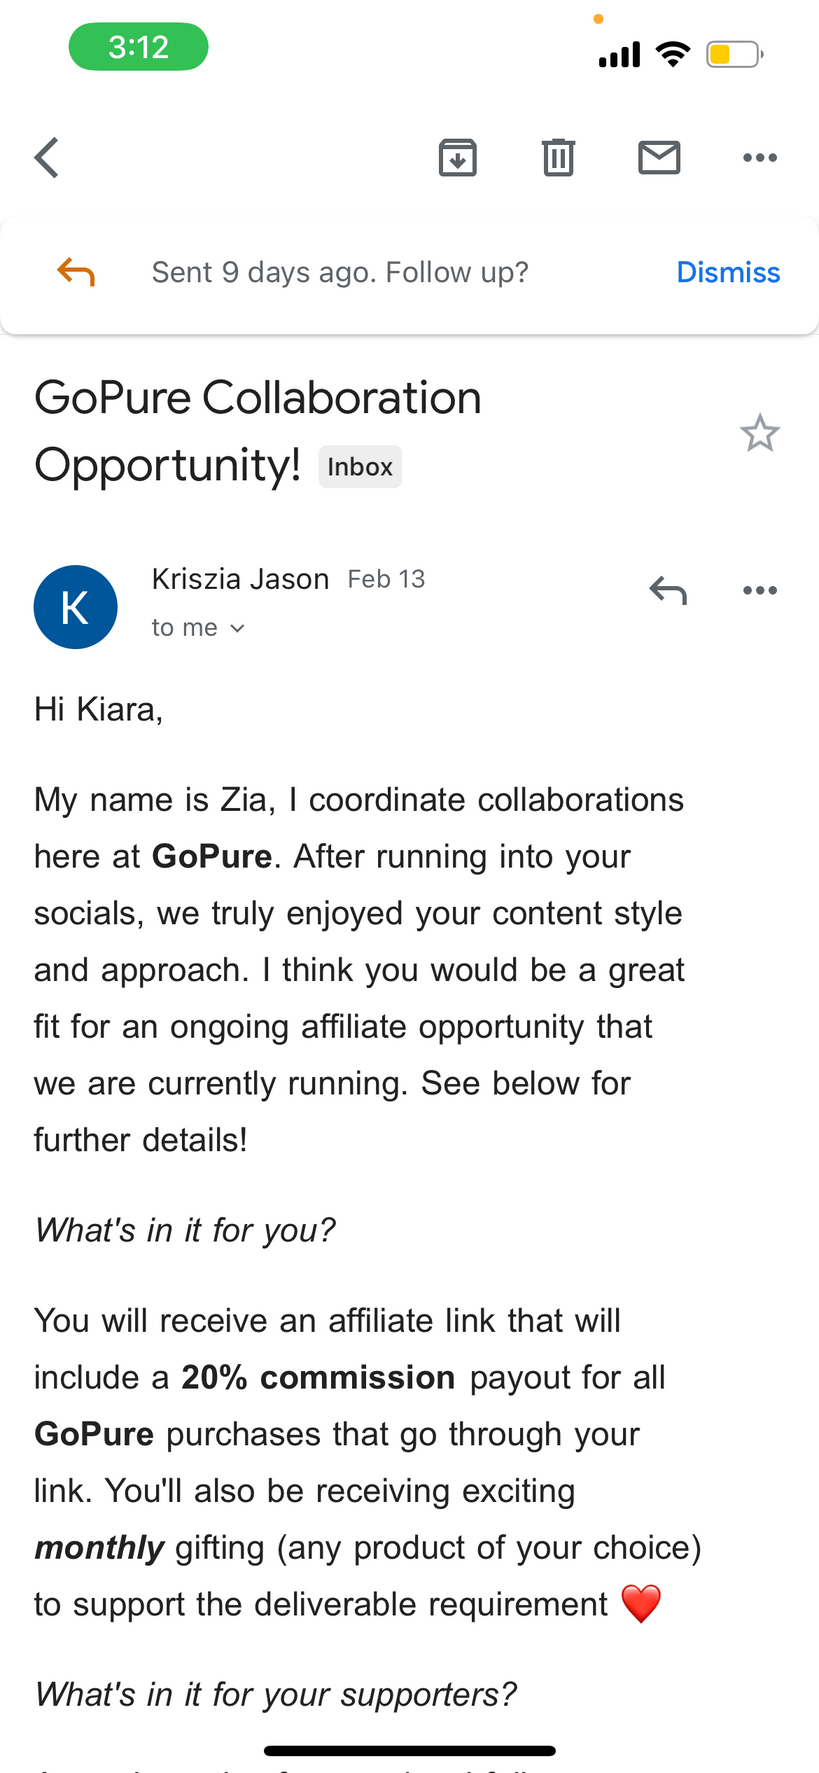The image size is (819, 1773).
Task: Tap the email subject title
Action: 258,398
